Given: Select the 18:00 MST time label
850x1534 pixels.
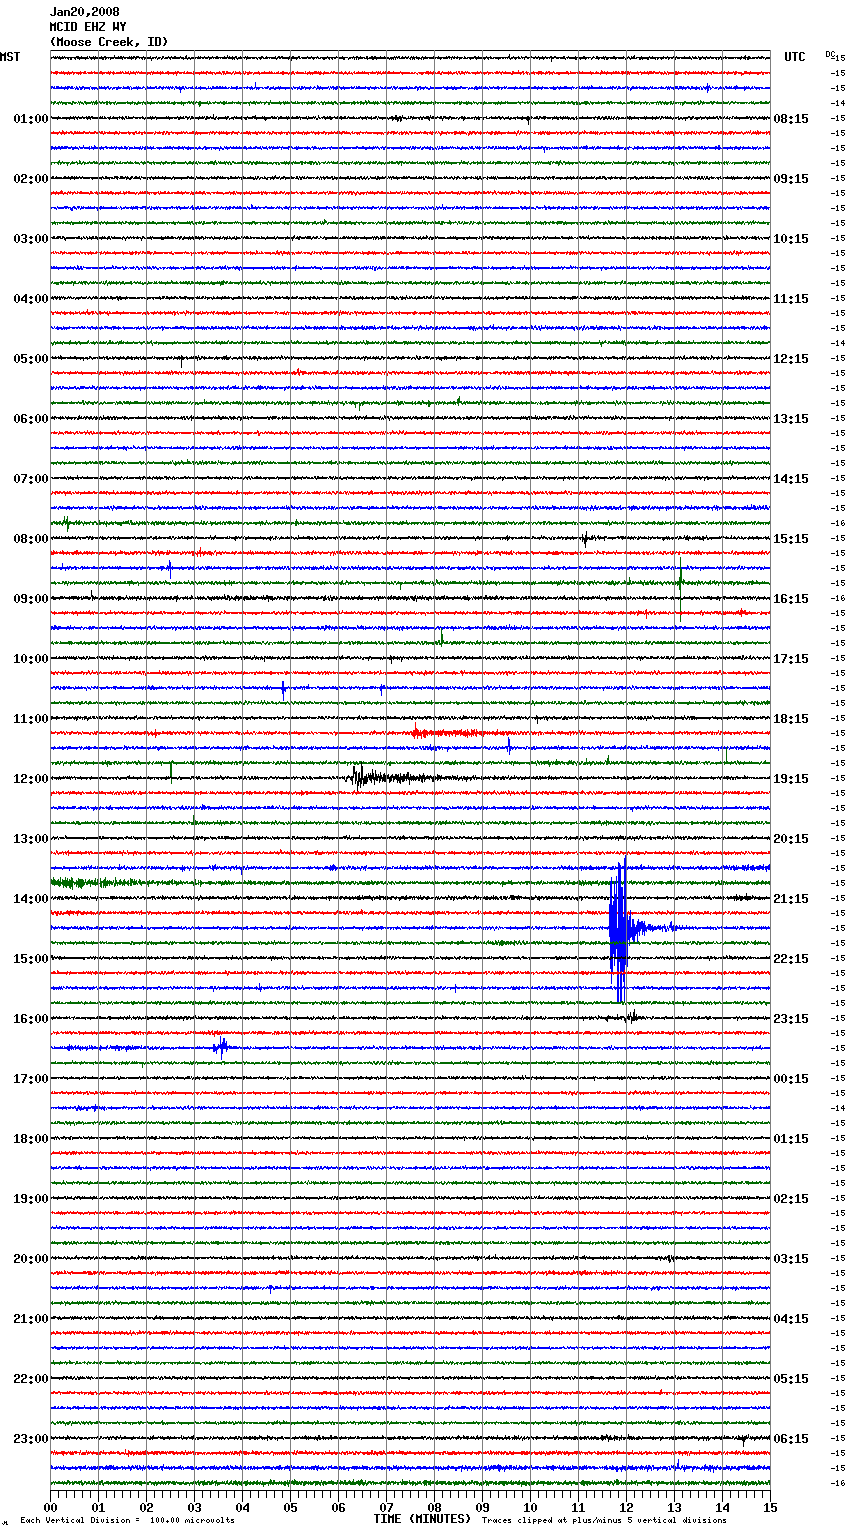Looking at the screenshot, I should [31, 1139].
